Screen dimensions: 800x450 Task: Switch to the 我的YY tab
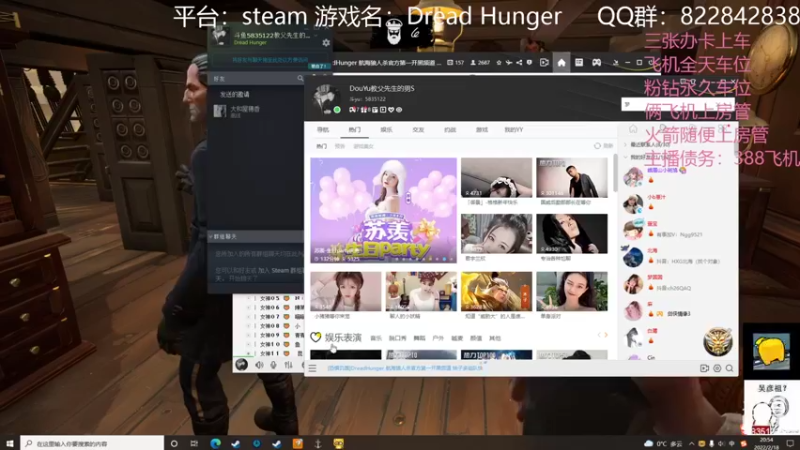tap(514, 130)
